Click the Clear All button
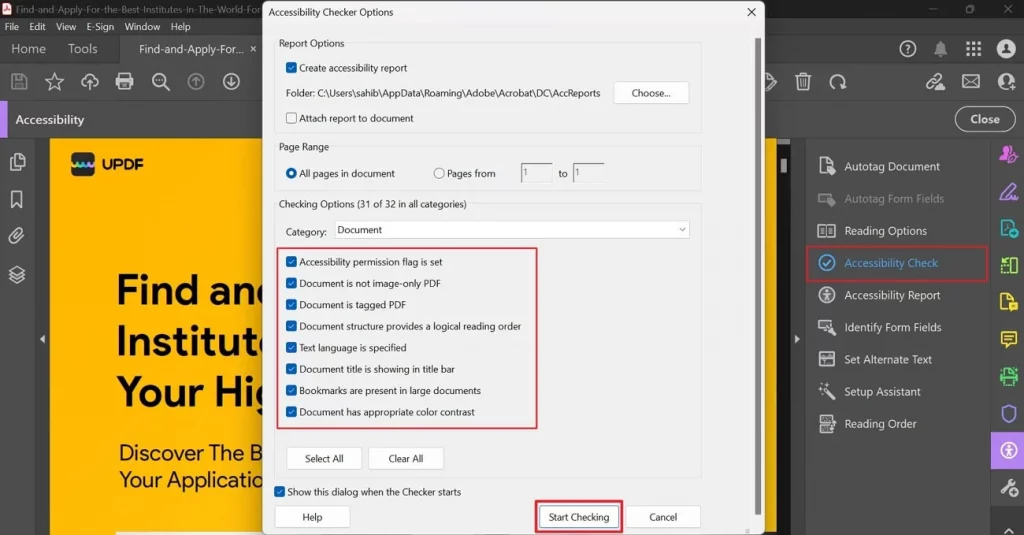1024x535 pixels. click(x=406, y=459)
